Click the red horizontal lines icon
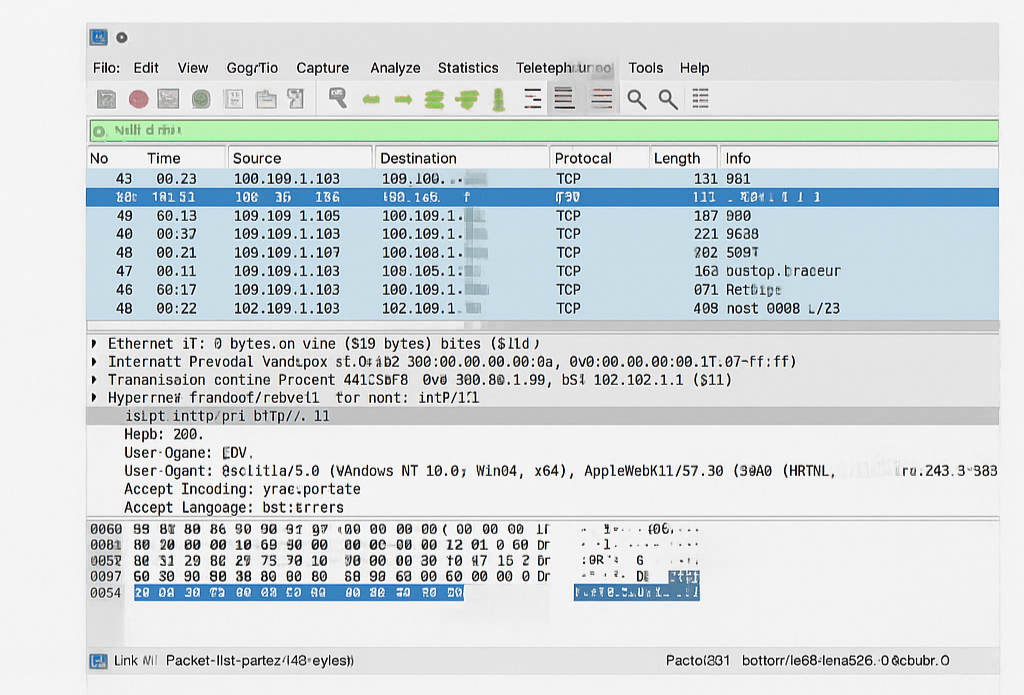This screenshot has height=695, width=1024. coord(601,99)
